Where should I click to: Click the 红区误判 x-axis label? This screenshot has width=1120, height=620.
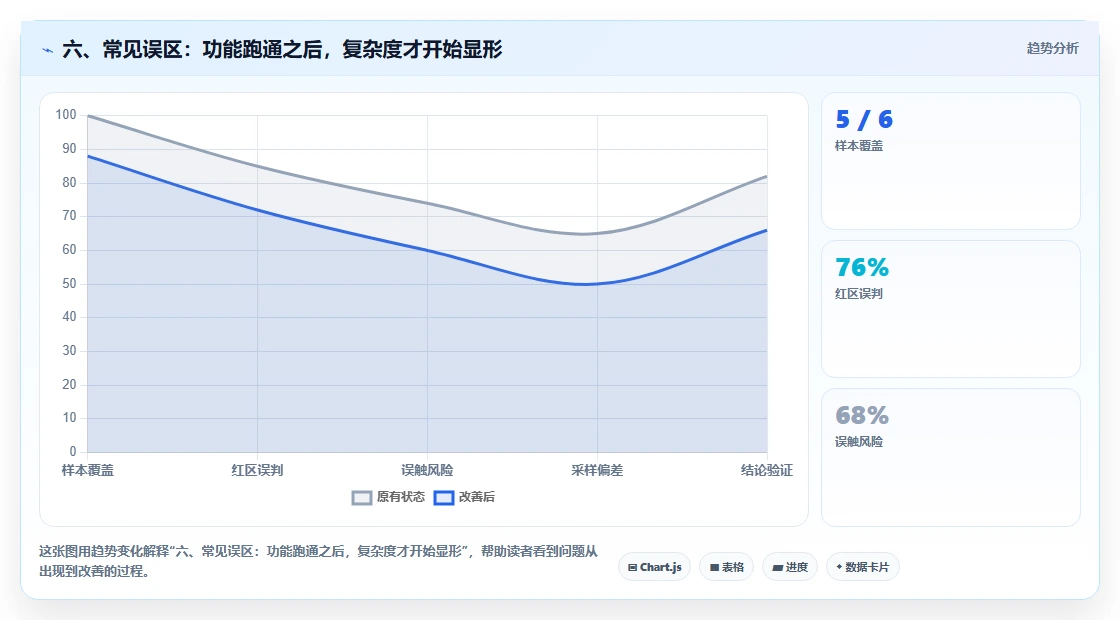click(x=257, y=470)
